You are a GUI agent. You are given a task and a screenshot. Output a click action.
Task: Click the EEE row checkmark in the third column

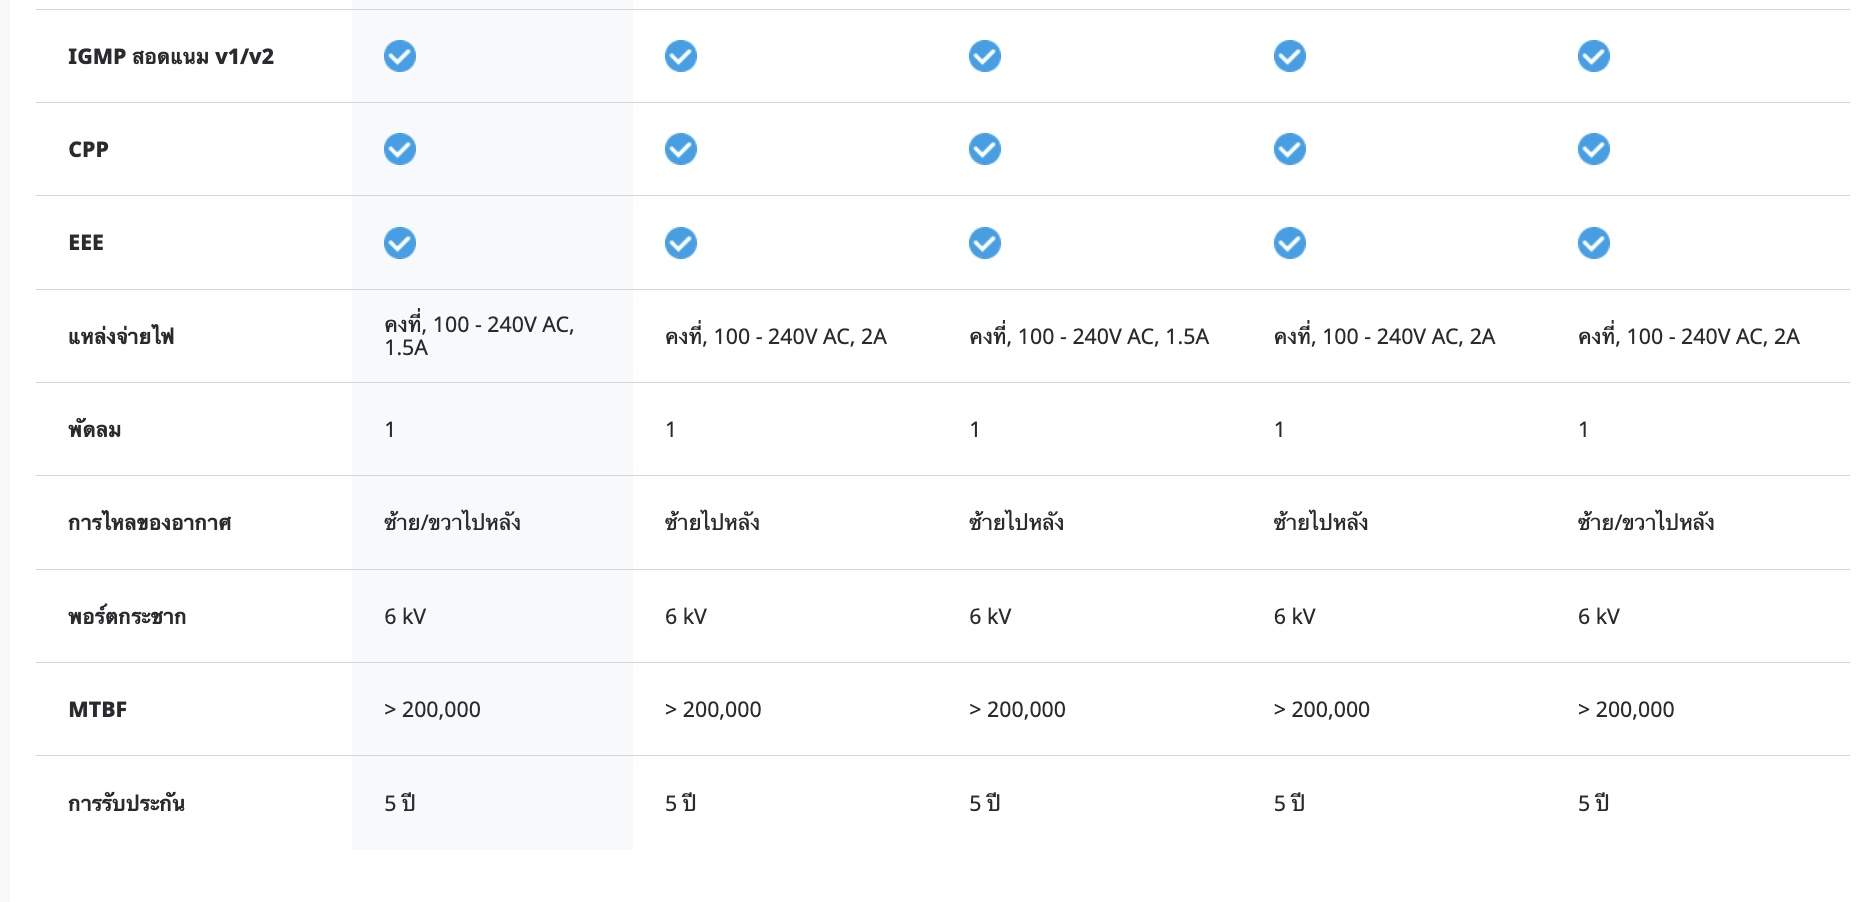(x=984, y=243)
